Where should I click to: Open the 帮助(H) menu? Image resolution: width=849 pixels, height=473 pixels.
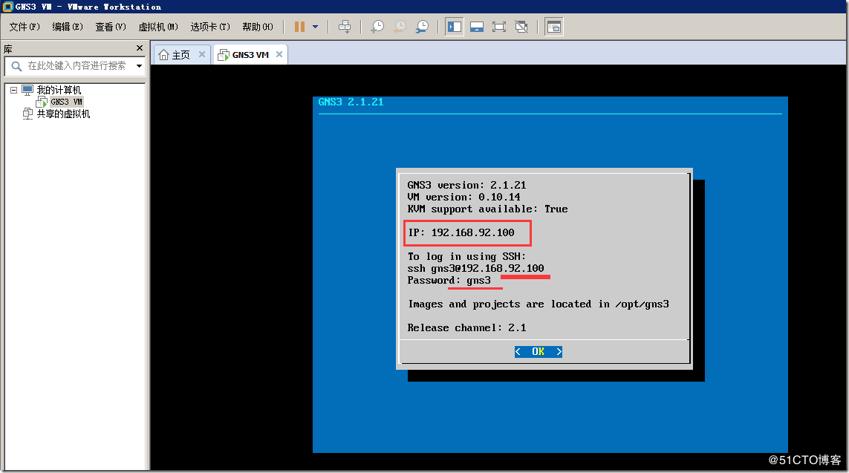point(258,27)
